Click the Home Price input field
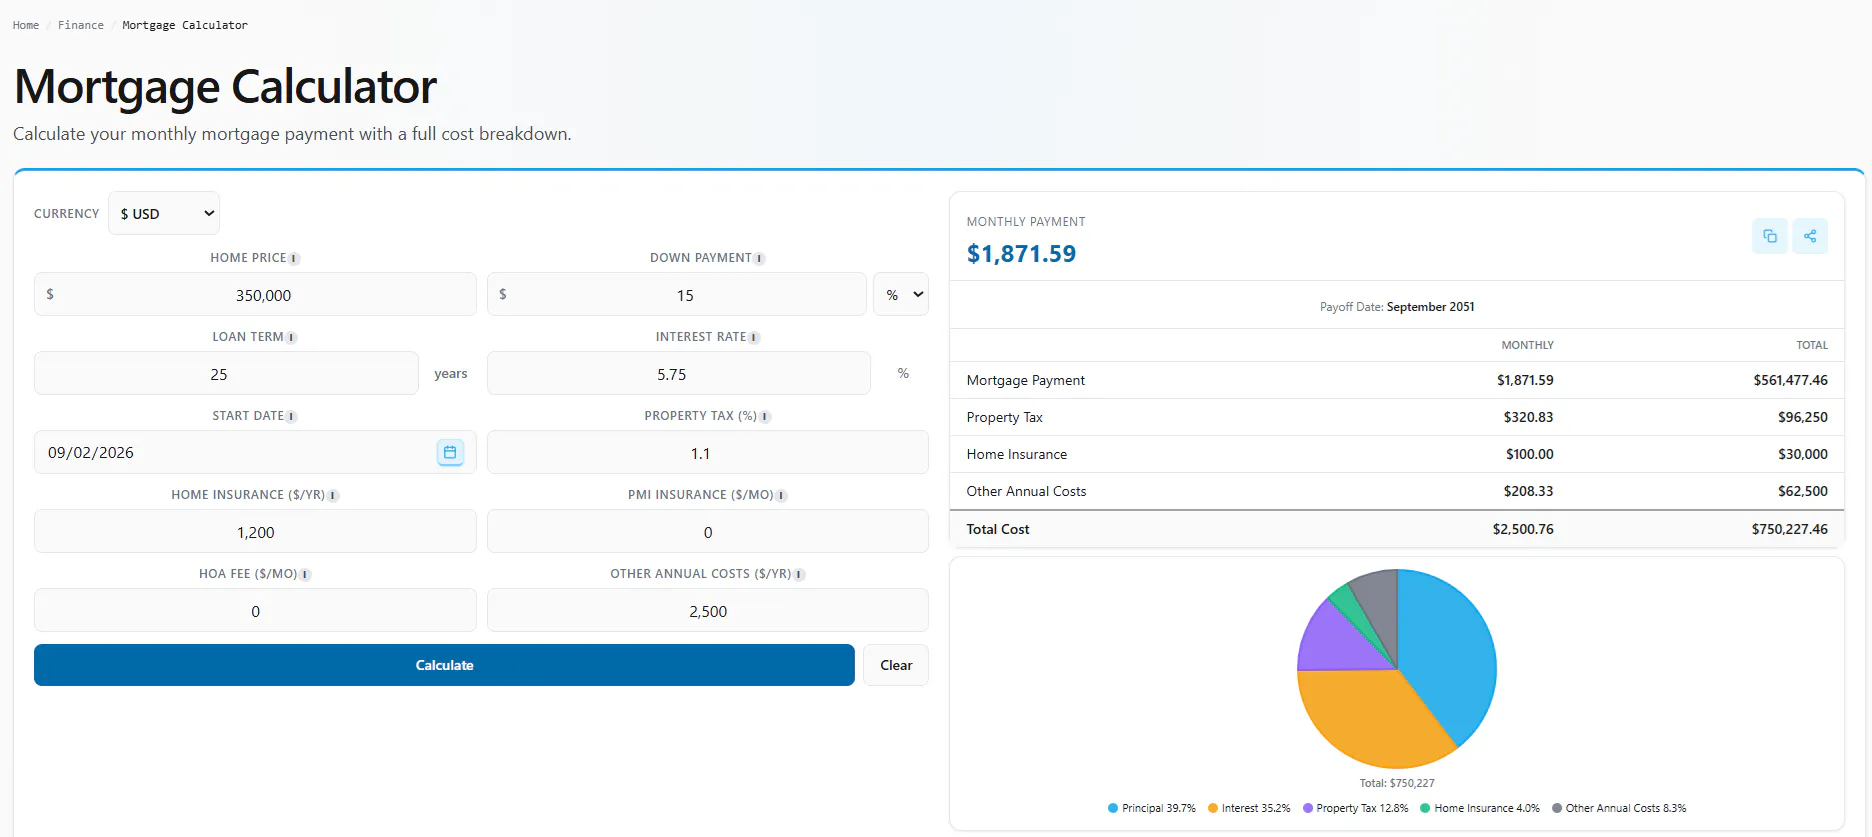1872x837 pixels. click(255, 295)
